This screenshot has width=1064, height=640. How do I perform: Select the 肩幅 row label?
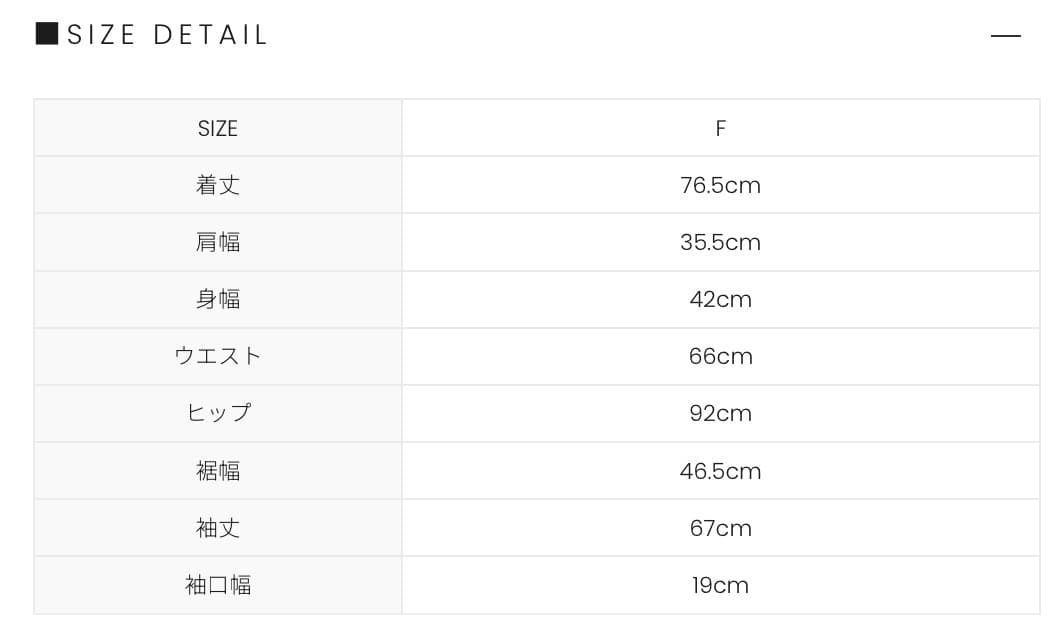(x=218, y=243)
